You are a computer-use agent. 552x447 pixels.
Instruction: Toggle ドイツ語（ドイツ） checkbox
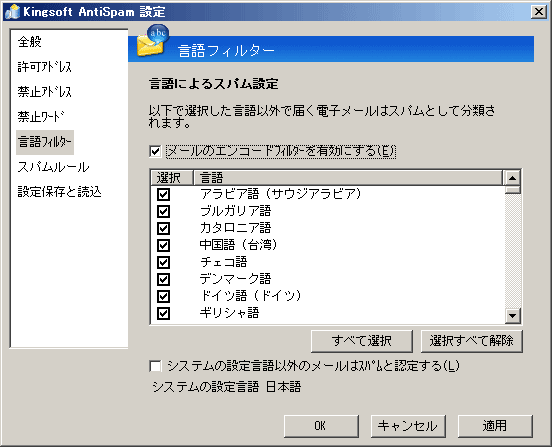[x=163, y=296]
